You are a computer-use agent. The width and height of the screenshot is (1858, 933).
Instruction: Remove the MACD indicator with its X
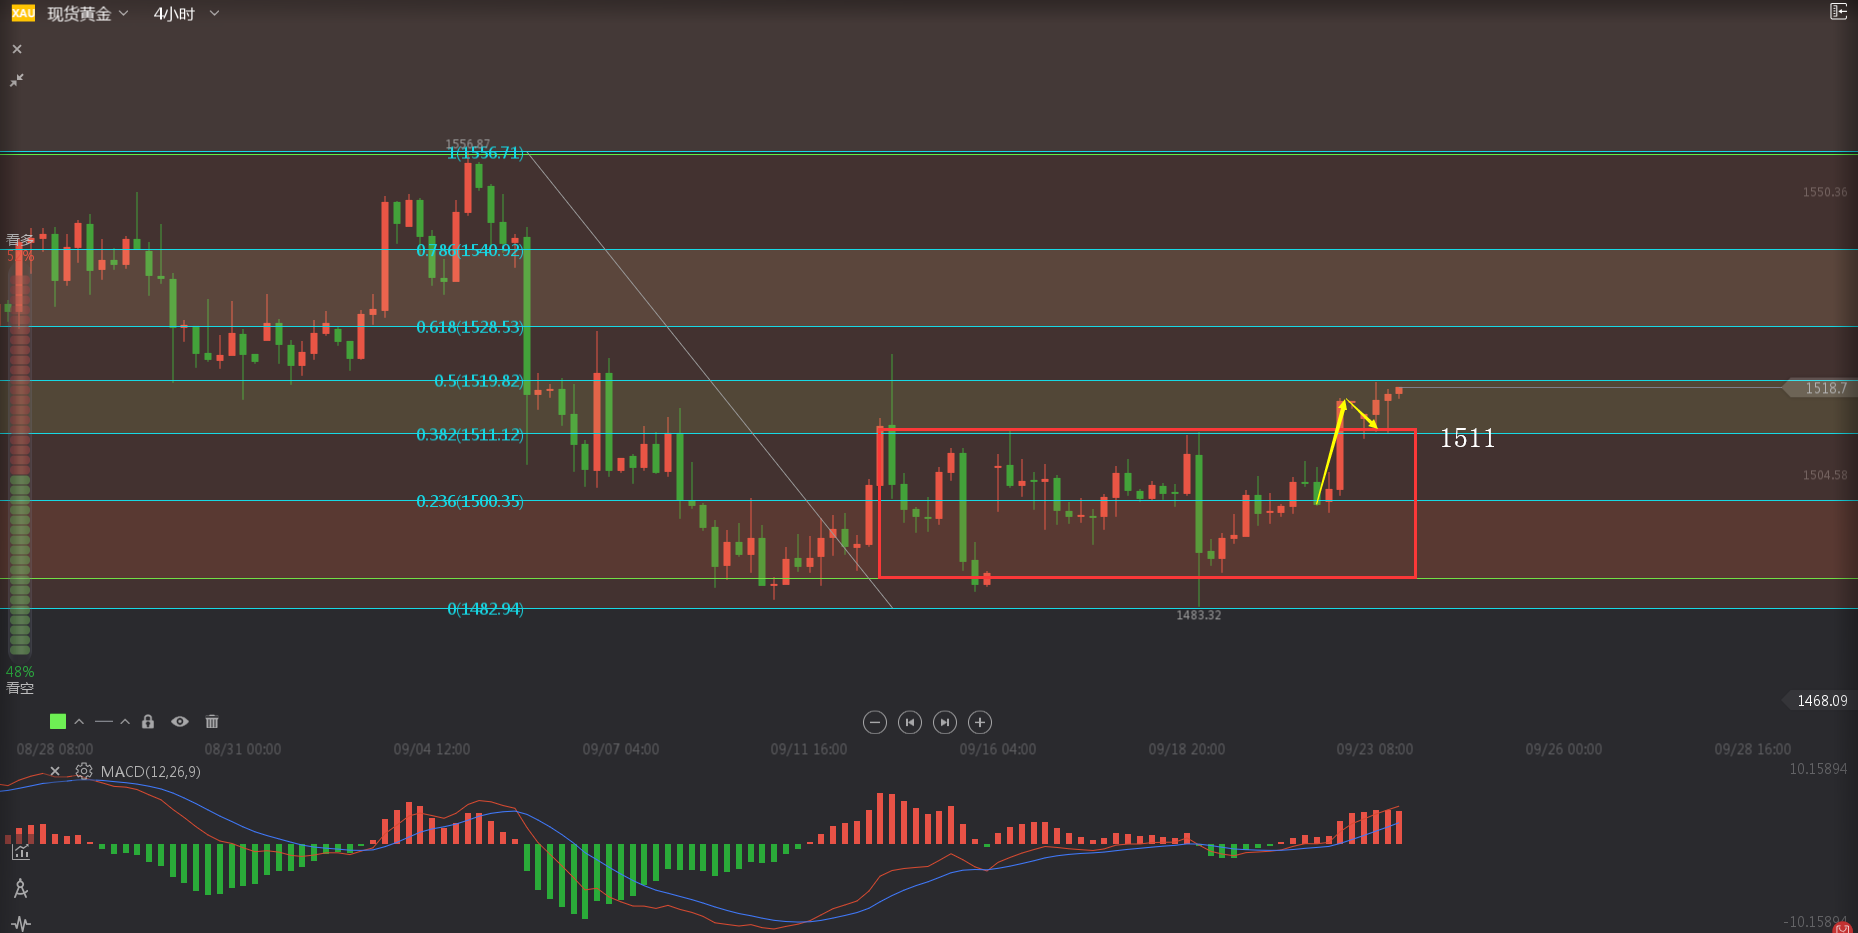[x=55, y=771]
